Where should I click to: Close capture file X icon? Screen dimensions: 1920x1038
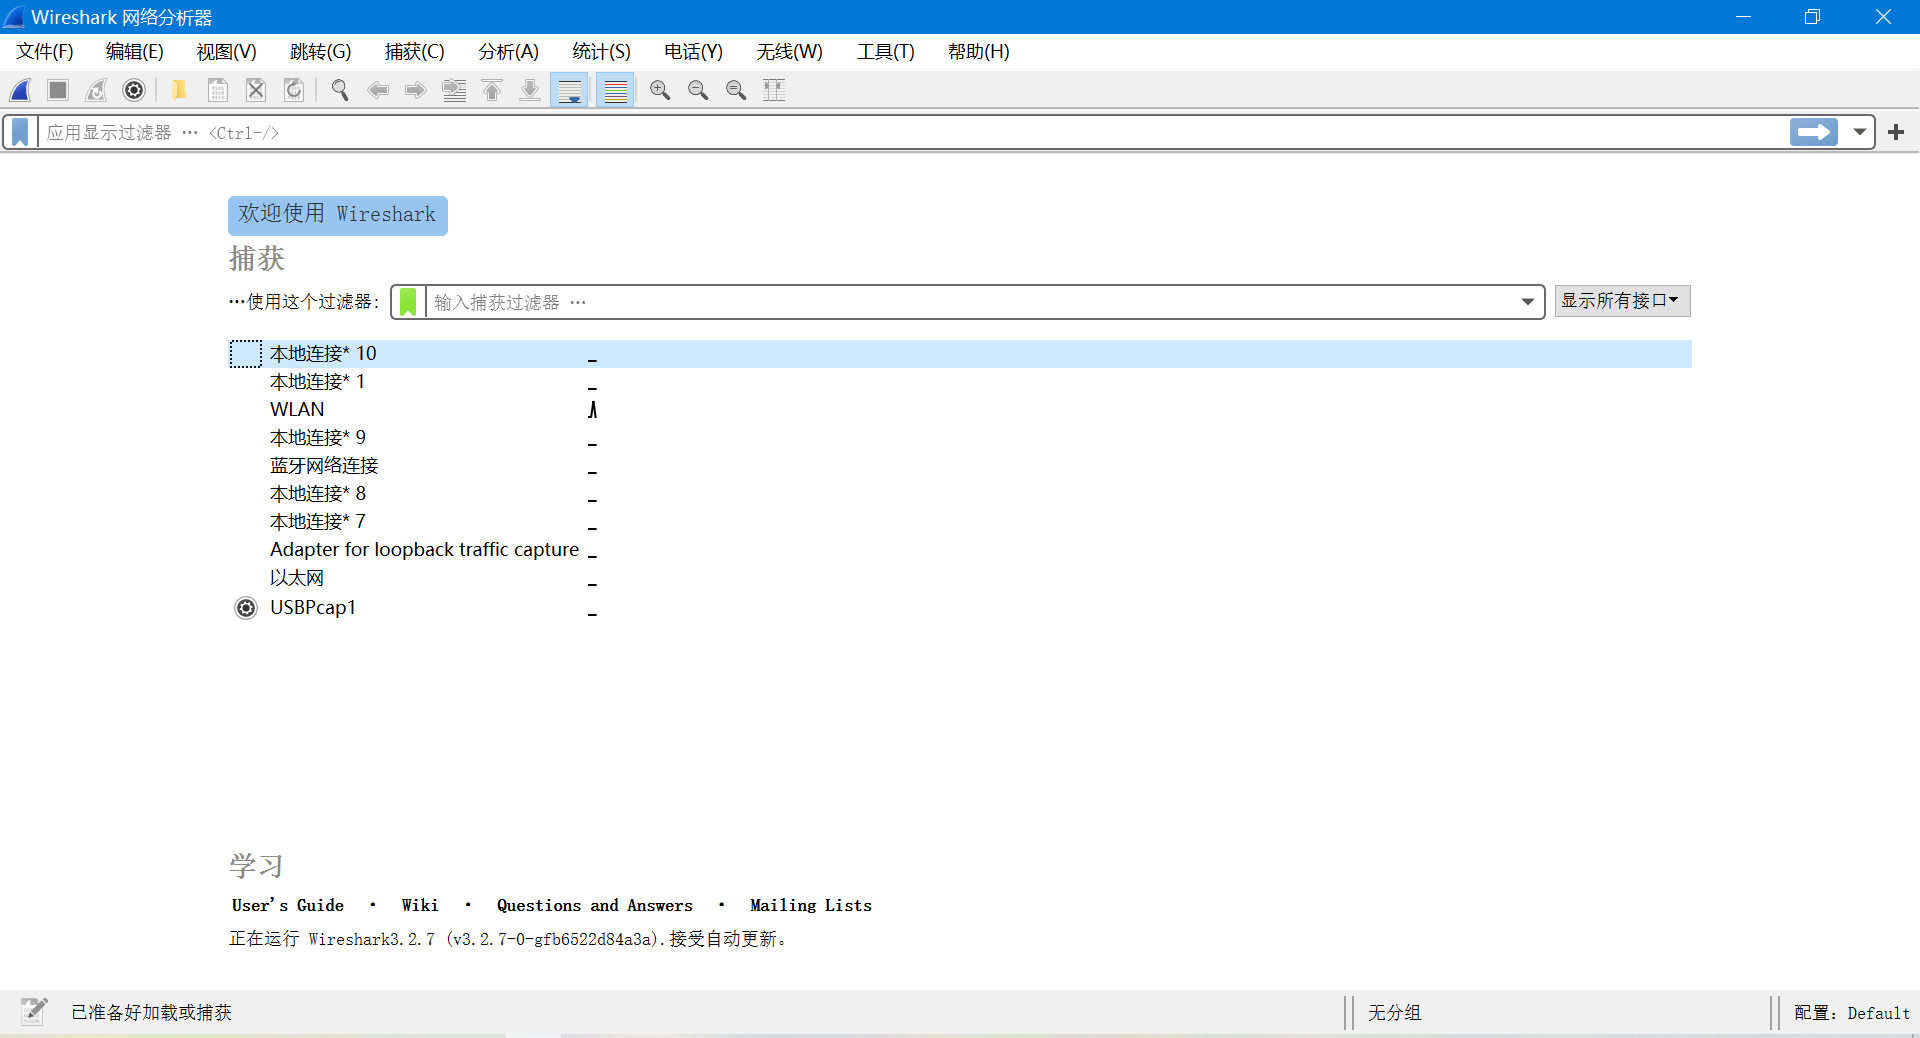[256, 90]
